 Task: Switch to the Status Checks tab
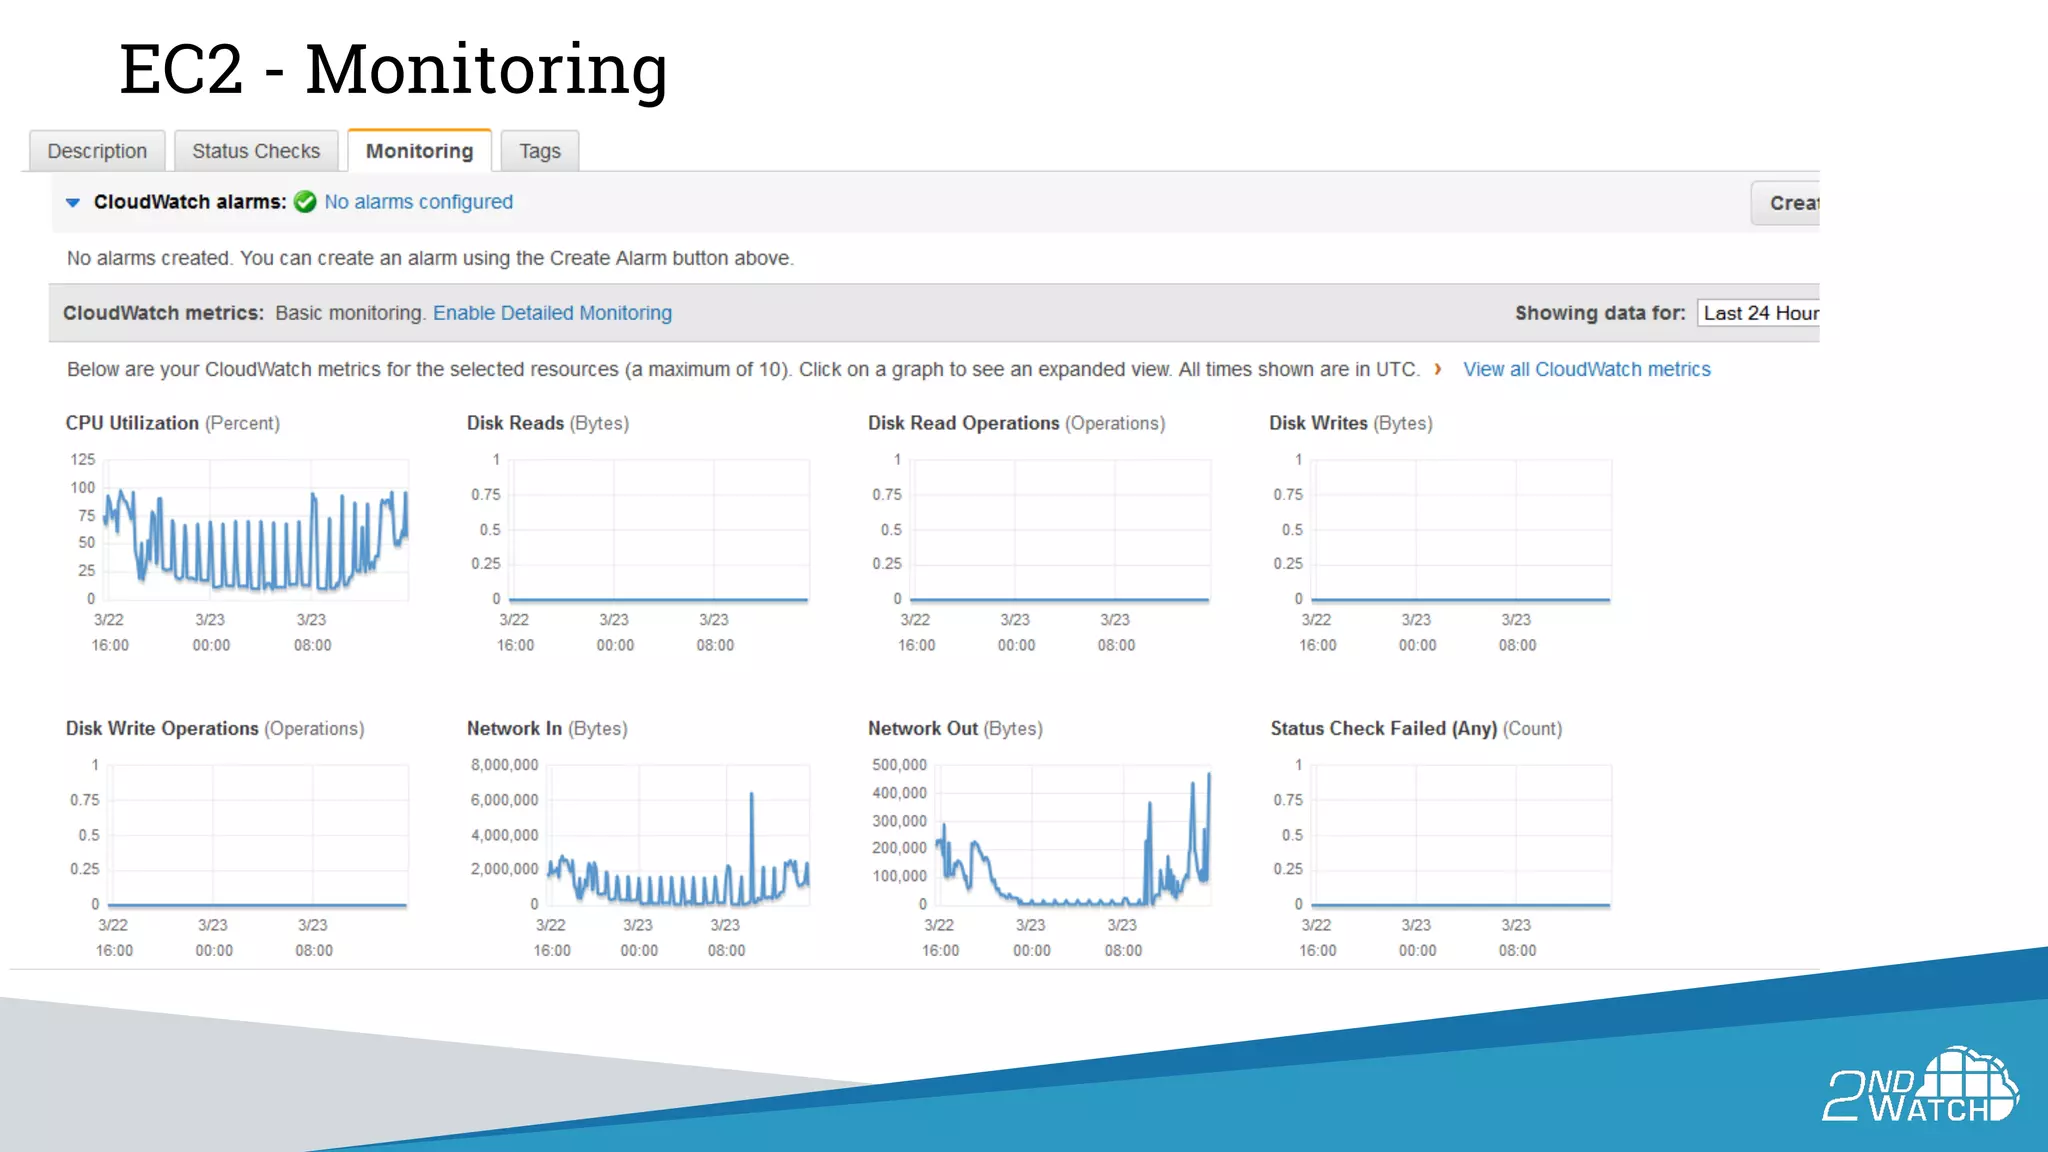tap(256, 151)
